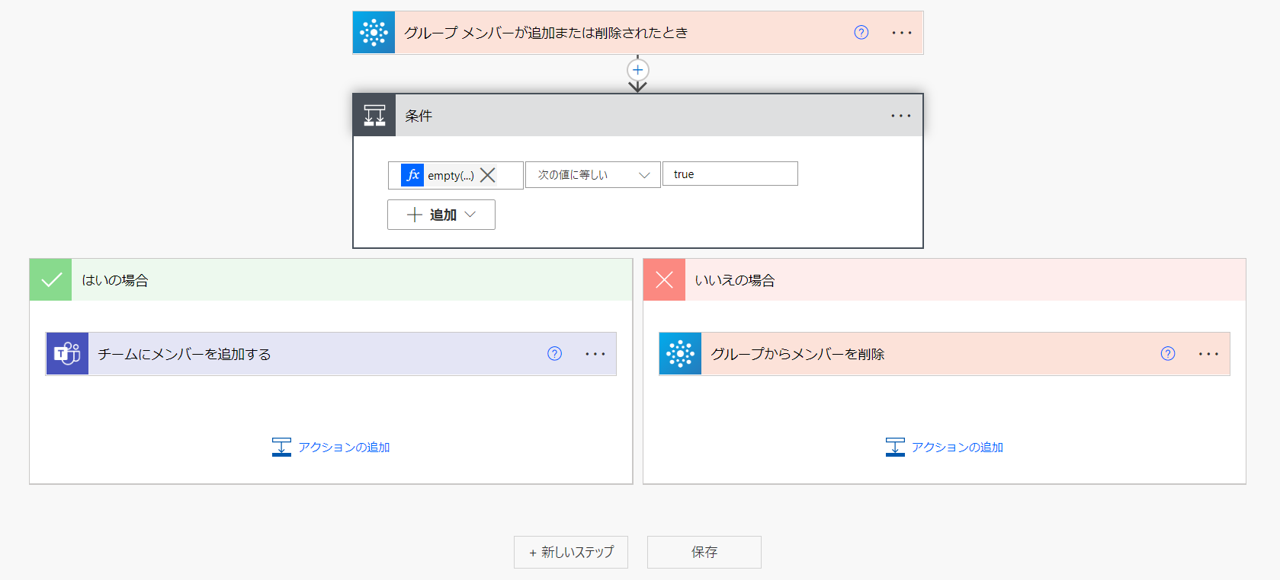Open the 条件 card options menu
The image size is (1280, 580).
coord(900,115)
